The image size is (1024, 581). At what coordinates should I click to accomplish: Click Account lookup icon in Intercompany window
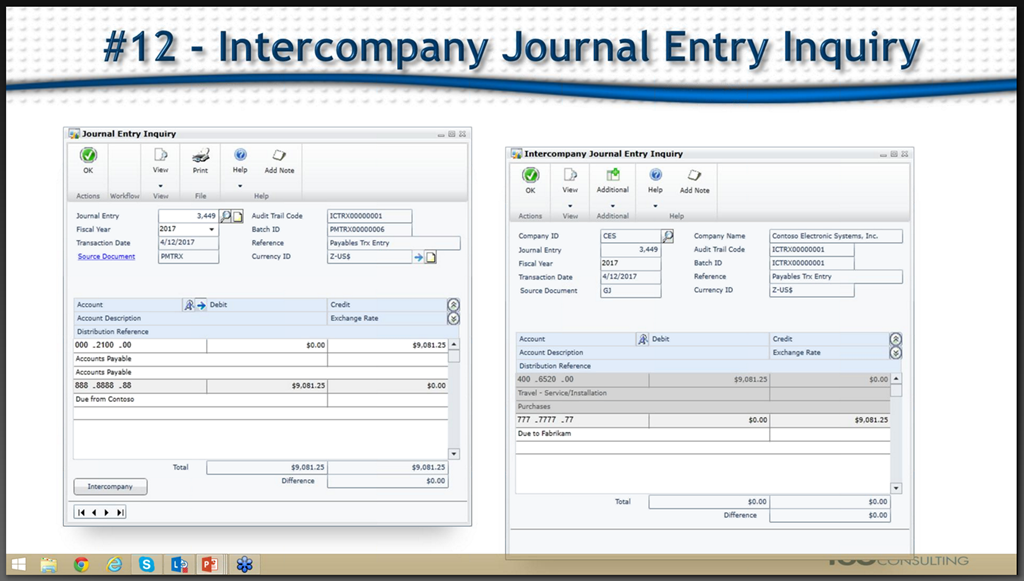[642, 339]
